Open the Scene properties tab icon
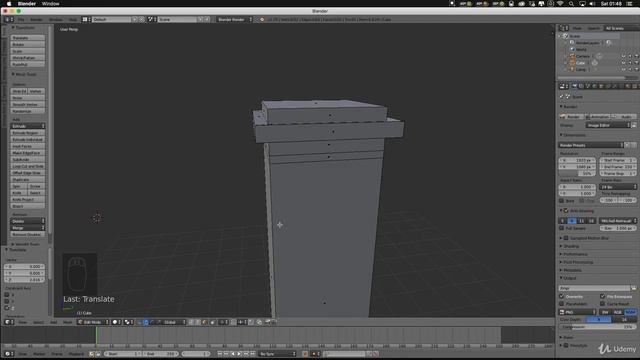 (x=588, y=86)
